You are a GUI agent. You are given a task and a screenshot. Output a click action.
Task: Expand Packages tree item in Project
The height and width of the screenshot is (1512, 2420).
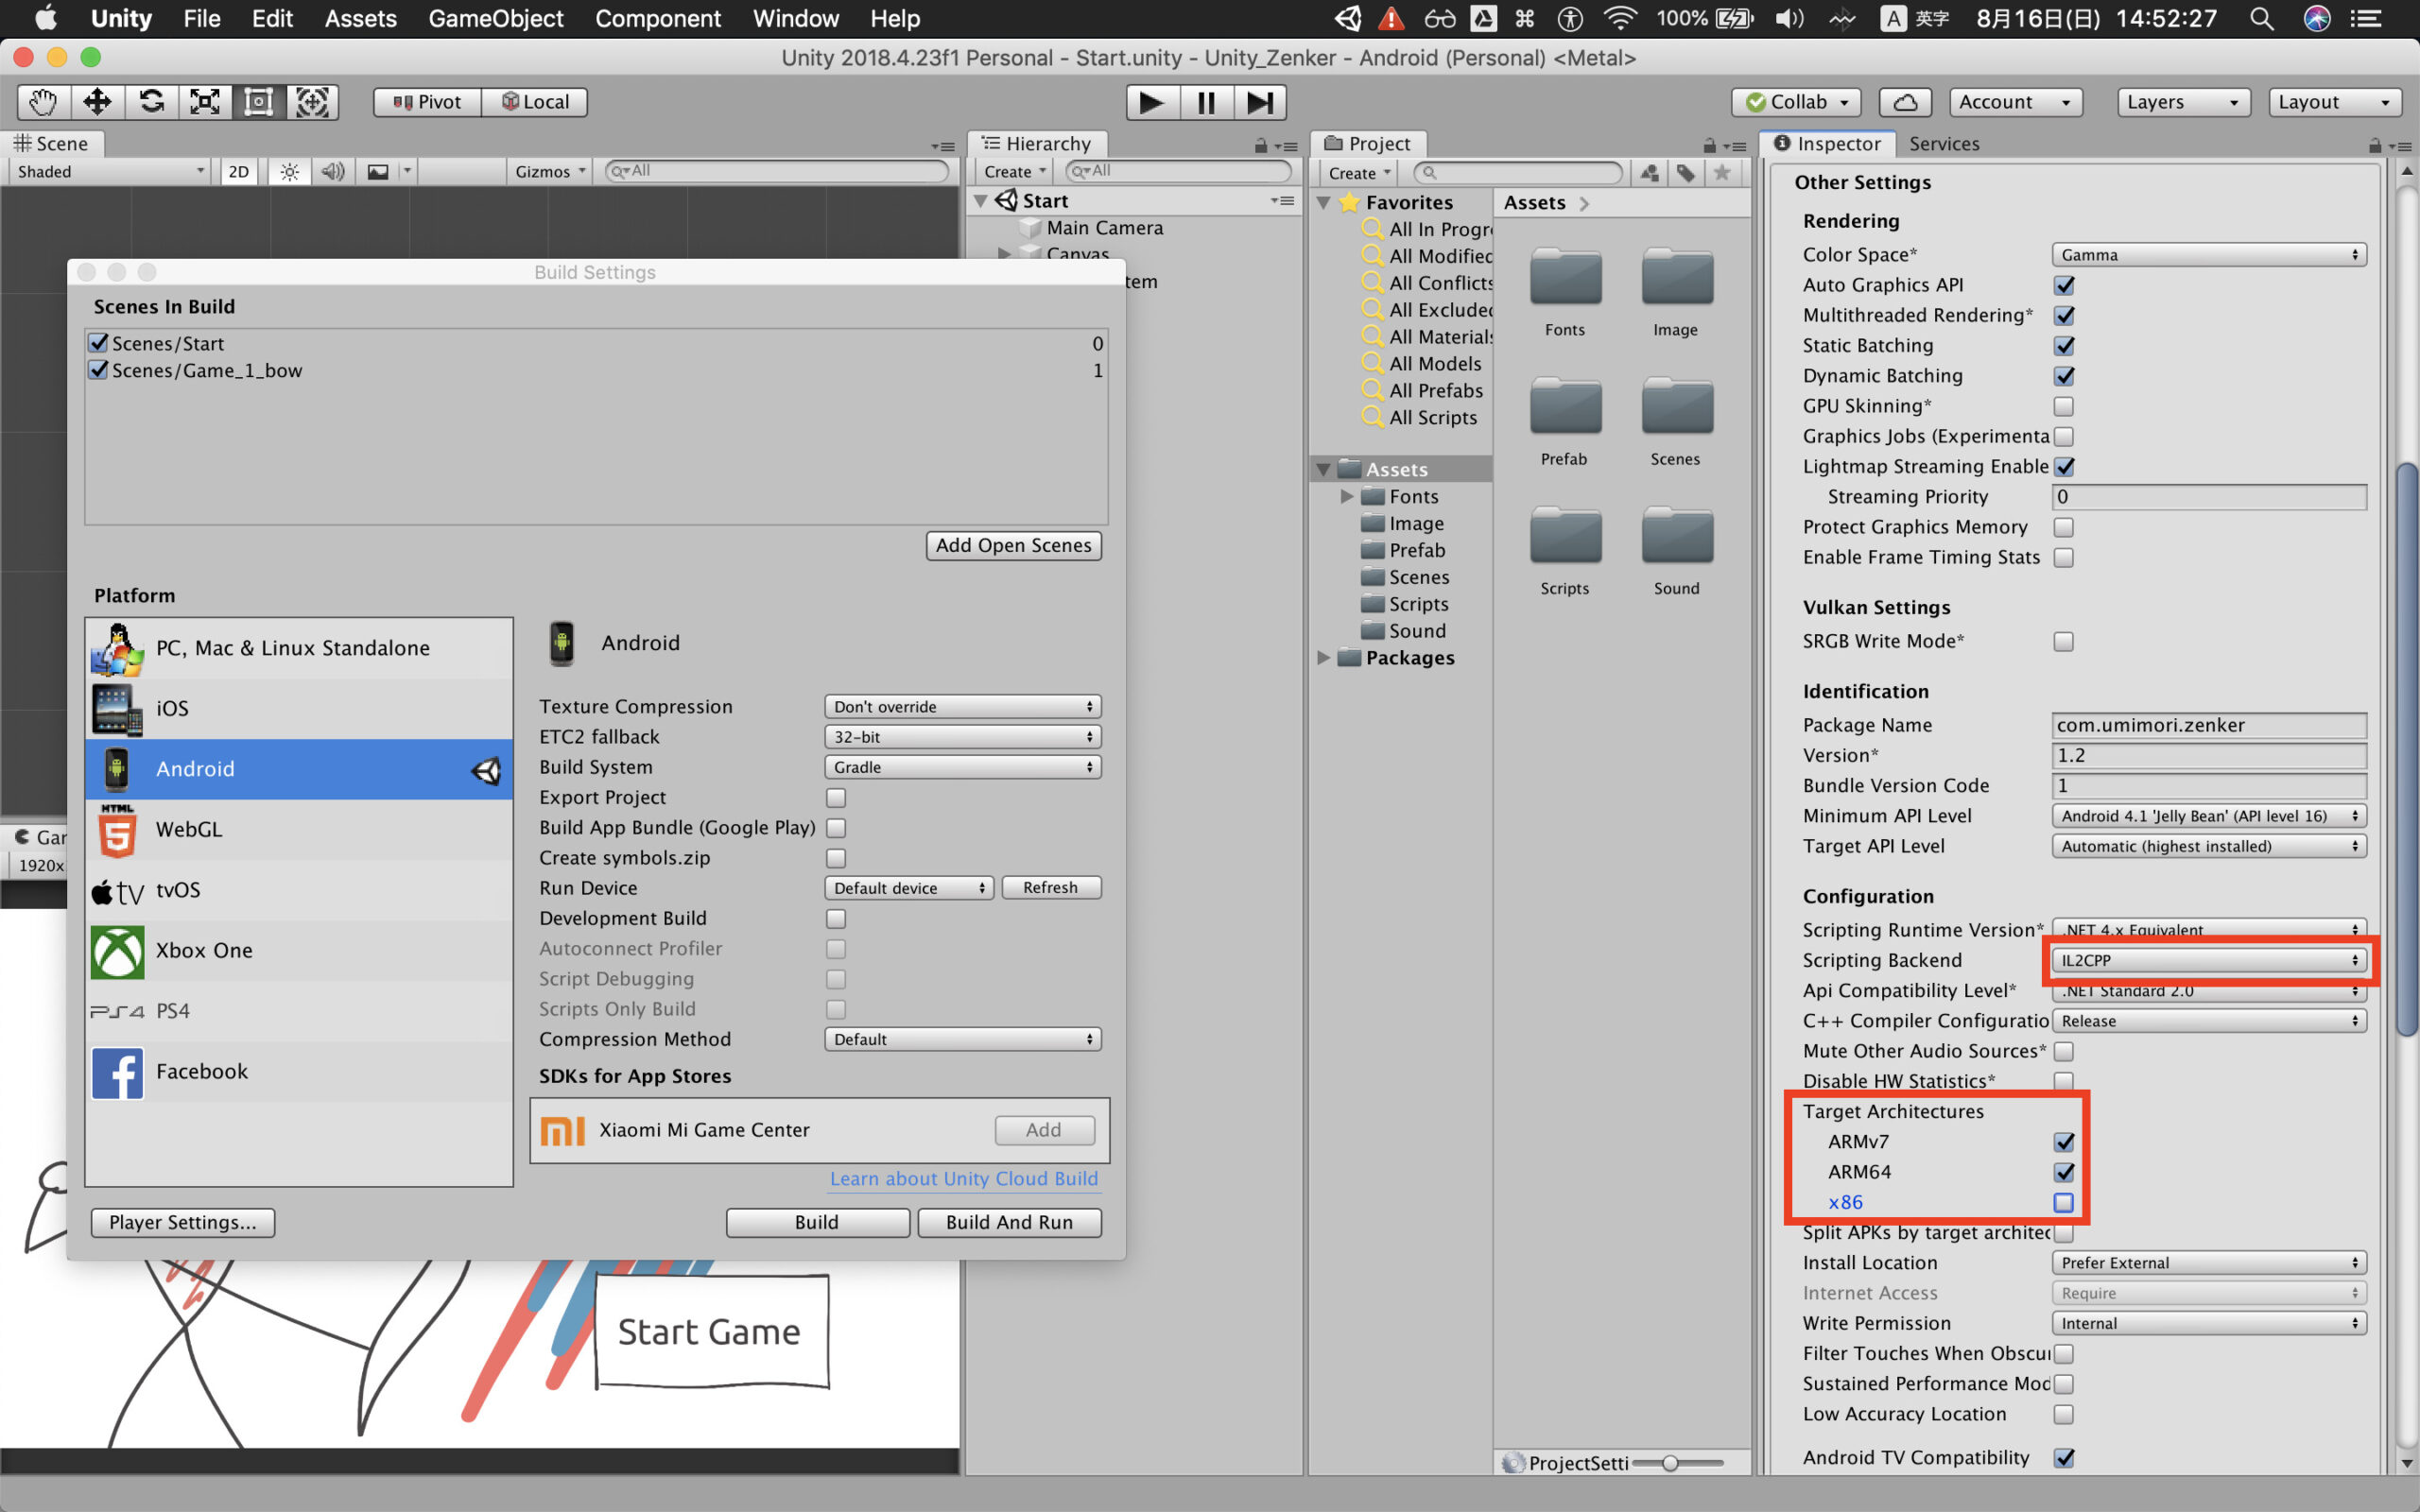1329,659
